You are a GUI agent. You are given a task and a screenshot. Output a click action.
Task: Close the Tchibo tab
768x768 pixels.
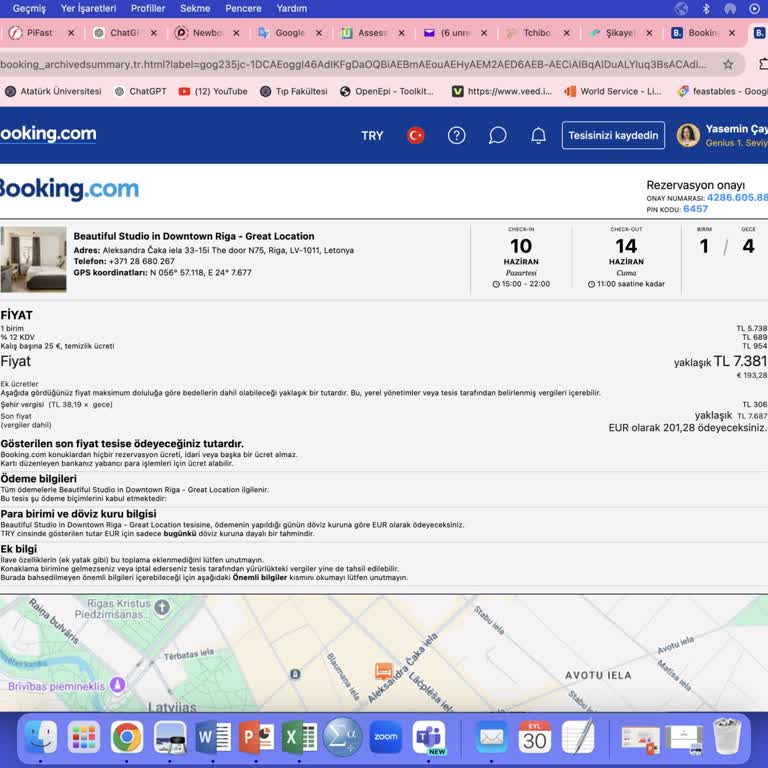coord(566,33)
